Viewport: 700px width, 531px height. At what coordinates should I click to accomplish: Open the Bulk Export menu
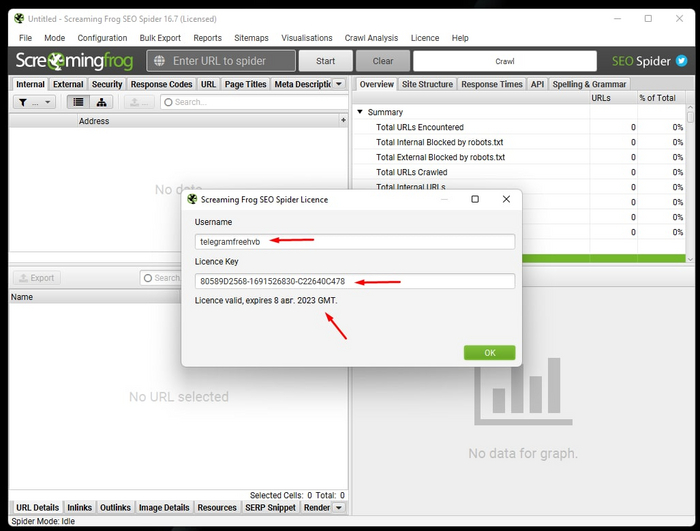coord(160,38)
